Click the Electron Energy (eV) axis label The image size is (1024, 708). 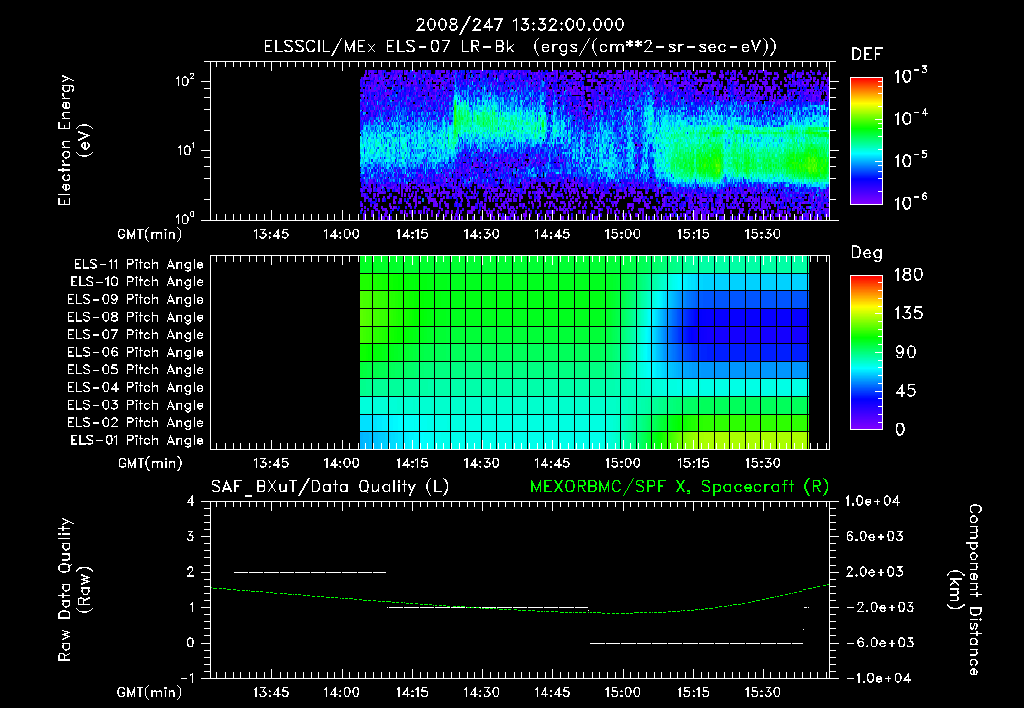(x=74, y=140)
